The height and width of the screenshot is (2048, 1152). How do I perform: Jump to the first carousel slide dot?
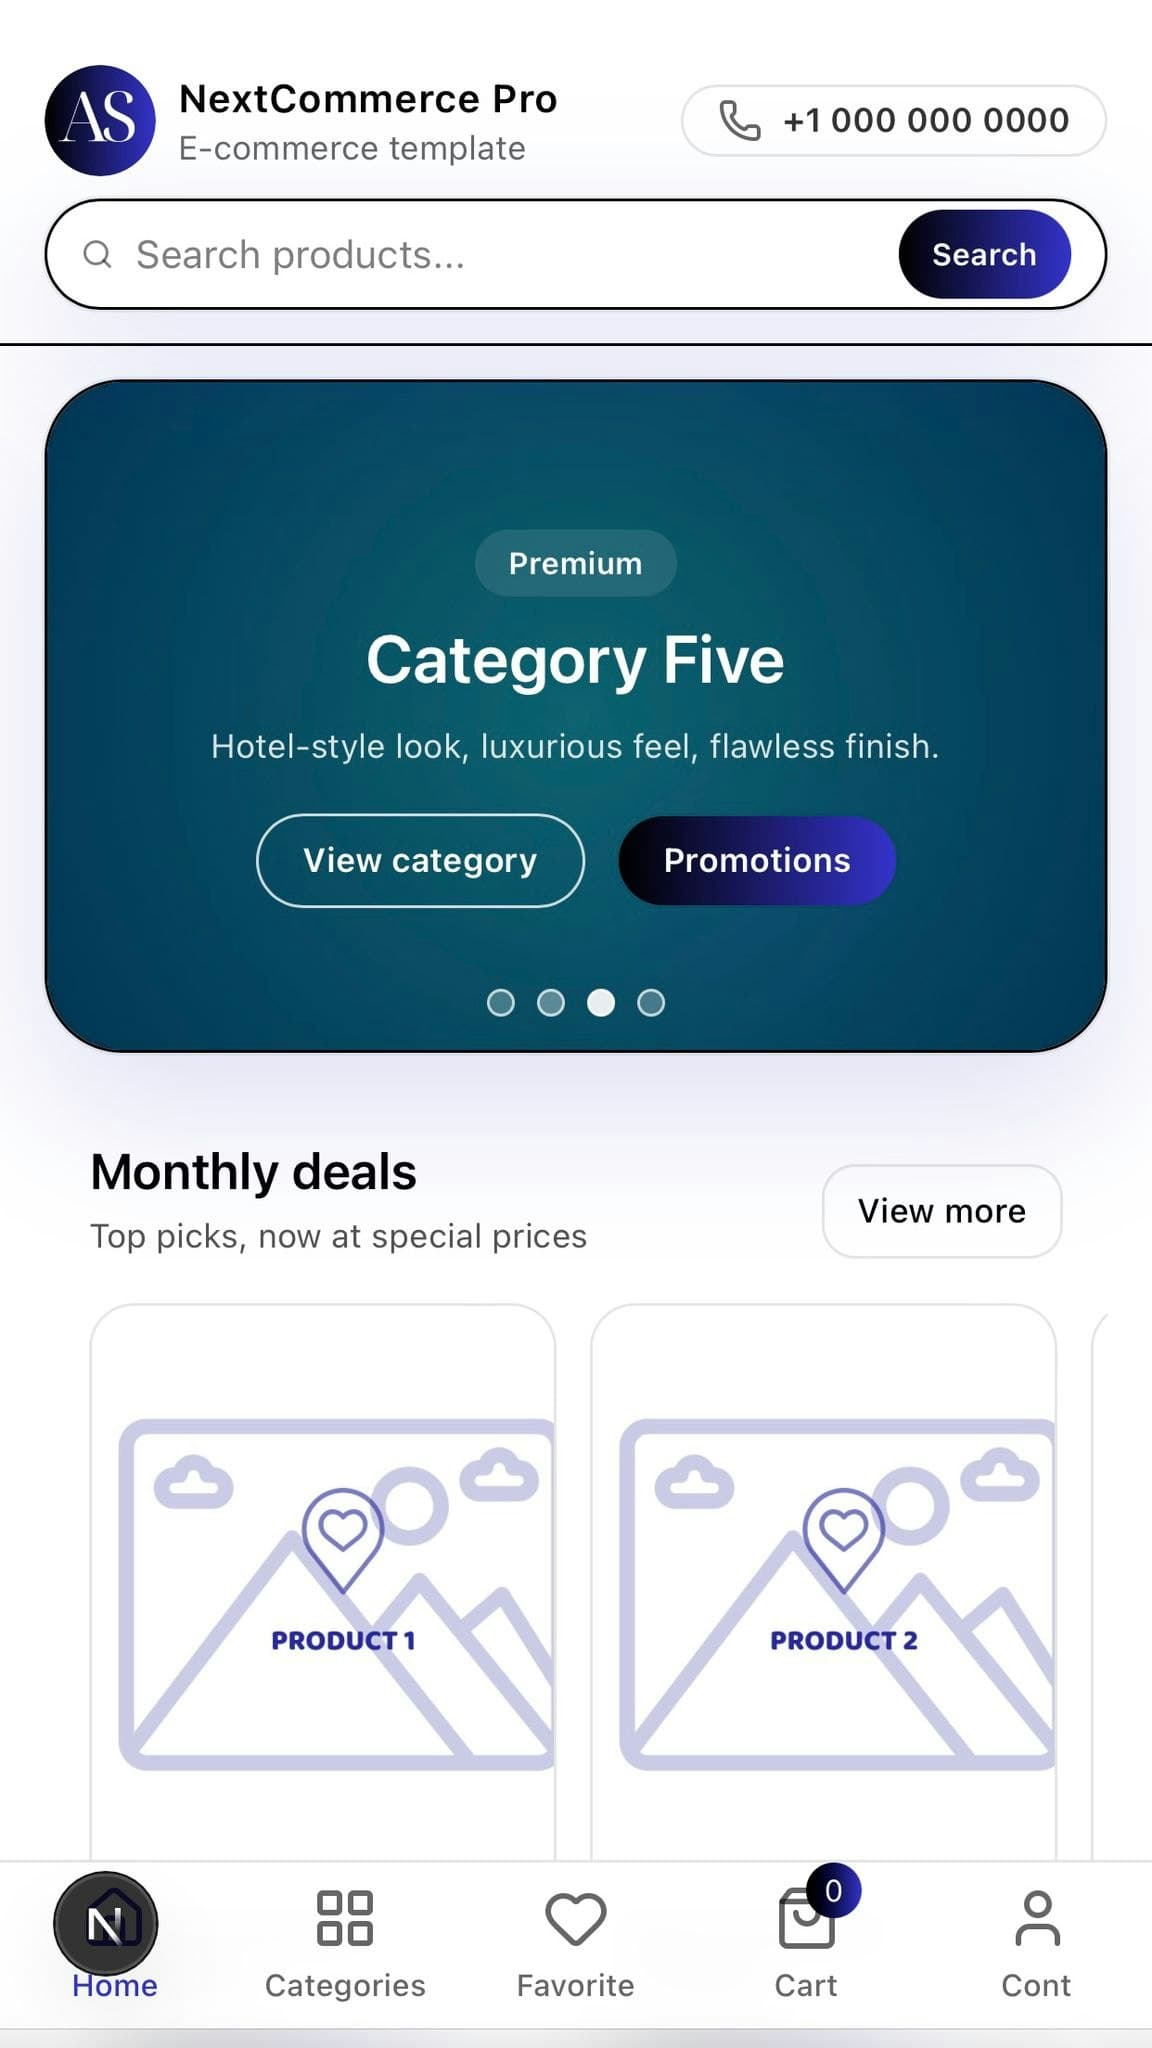[x=501, y=1002]
